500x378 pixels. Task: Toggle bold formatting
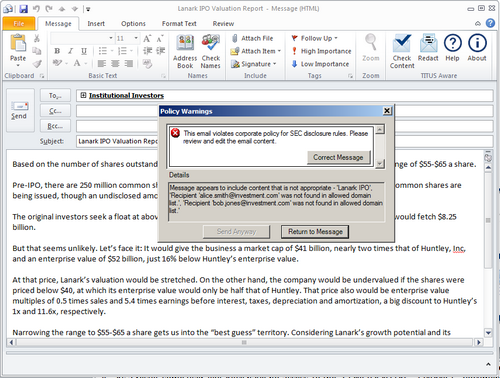pyautogui.click(x=57, y=51)
